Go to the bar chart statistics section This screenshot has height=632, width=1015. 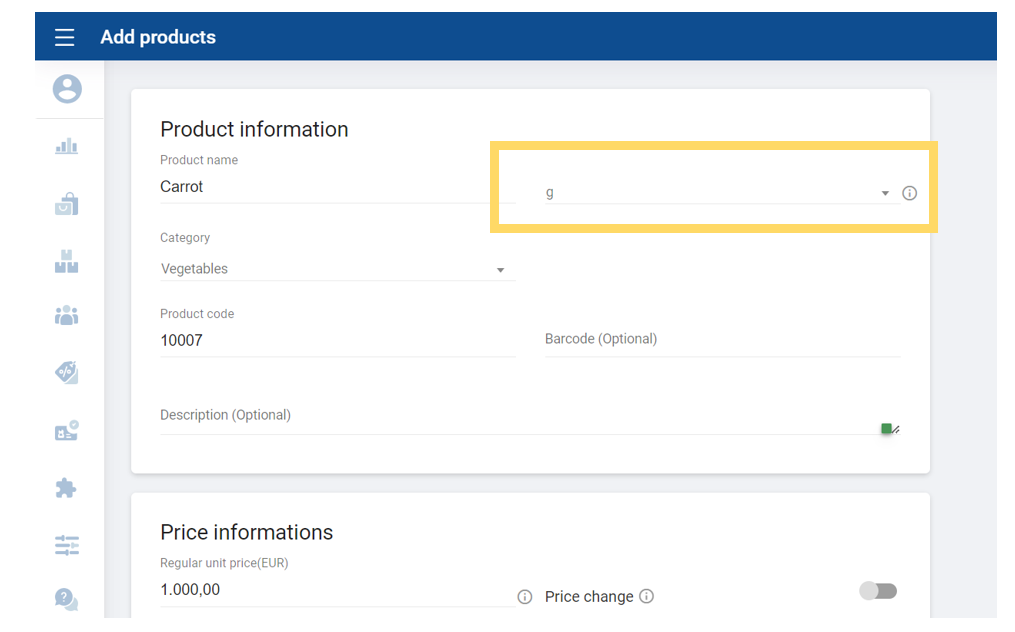(x=67, y=147)
